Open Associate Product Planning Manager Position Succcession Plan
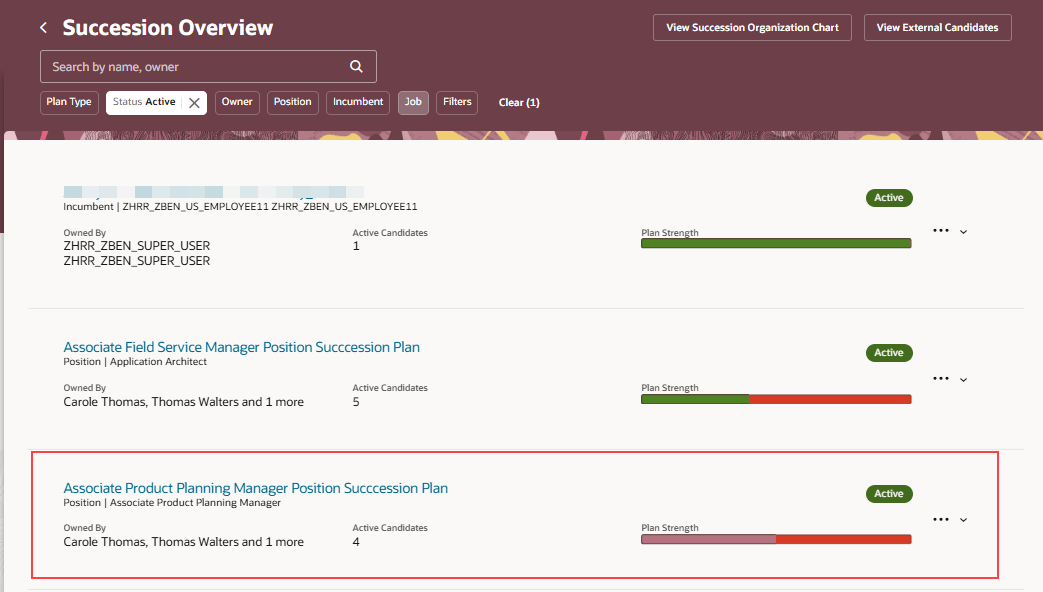This screenshot has height=592, width=1043. pos(255,488)
